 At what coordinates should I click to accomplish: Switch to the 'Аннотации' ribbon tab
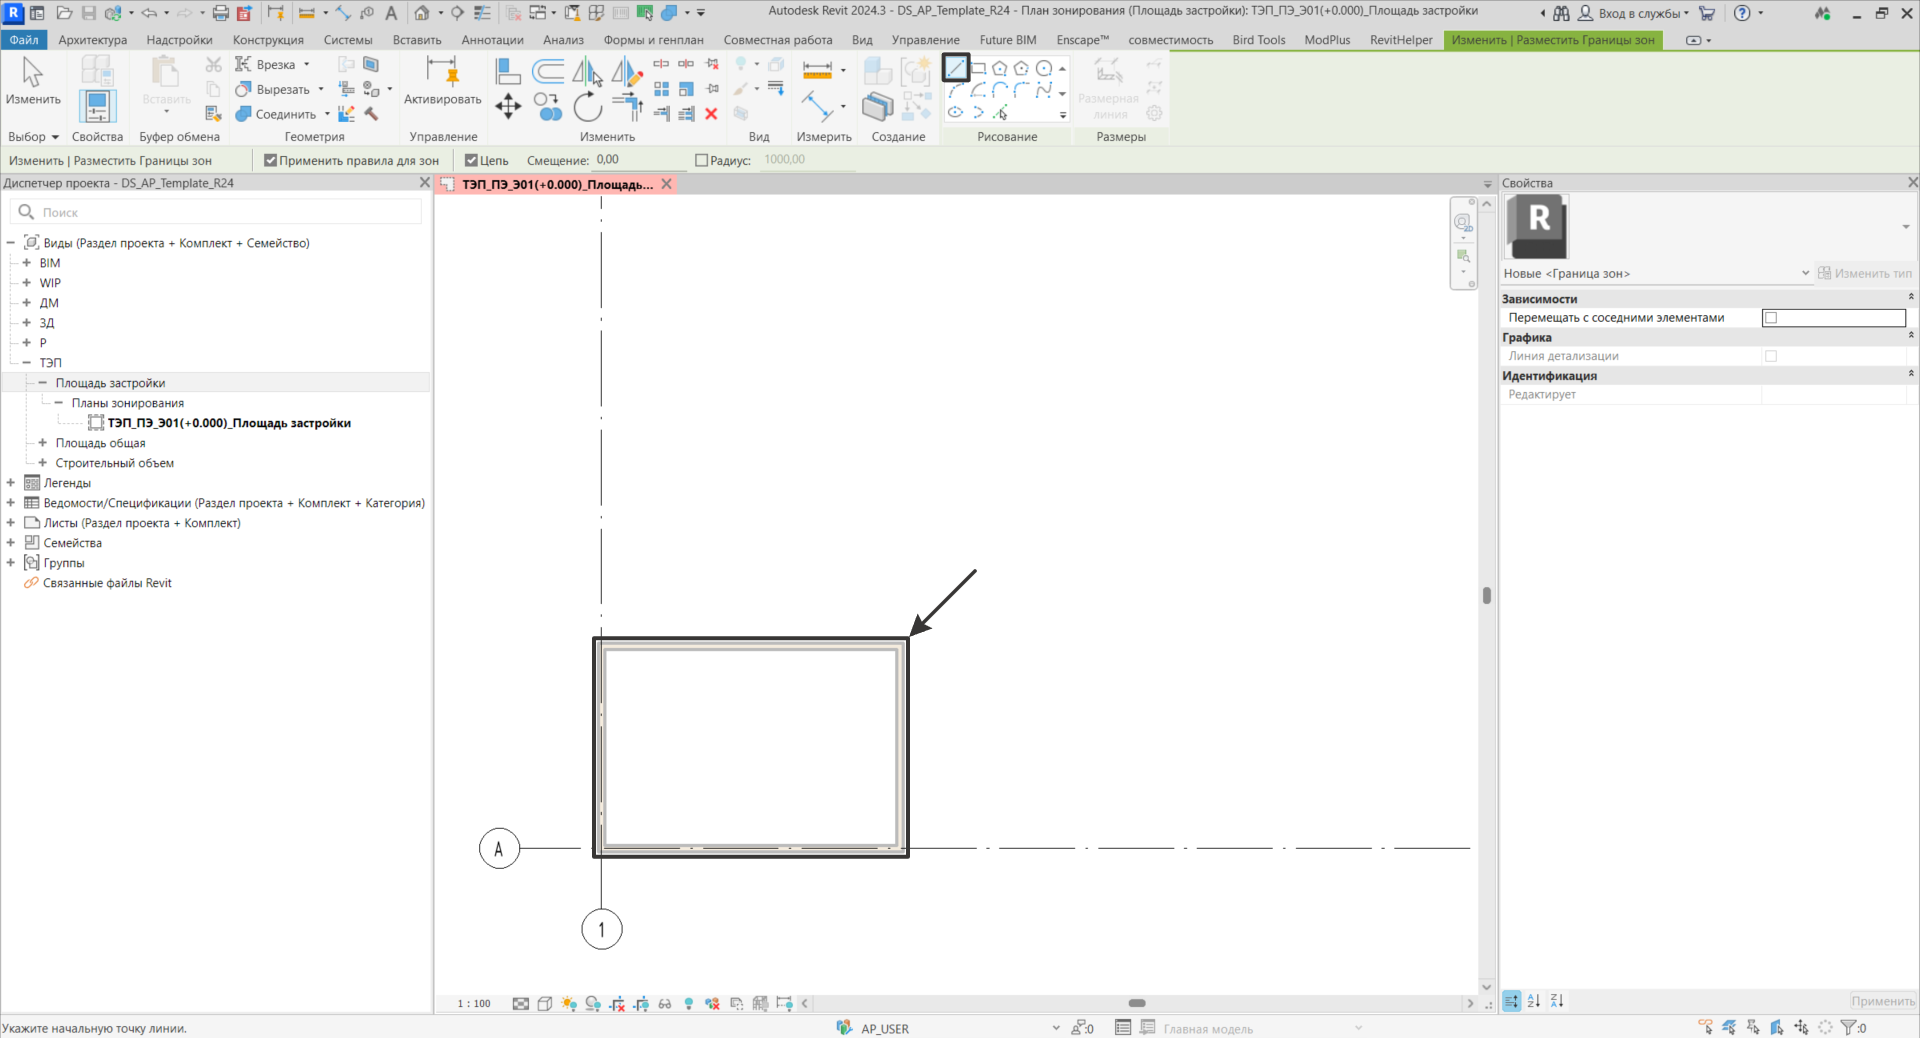coord(492,40)
